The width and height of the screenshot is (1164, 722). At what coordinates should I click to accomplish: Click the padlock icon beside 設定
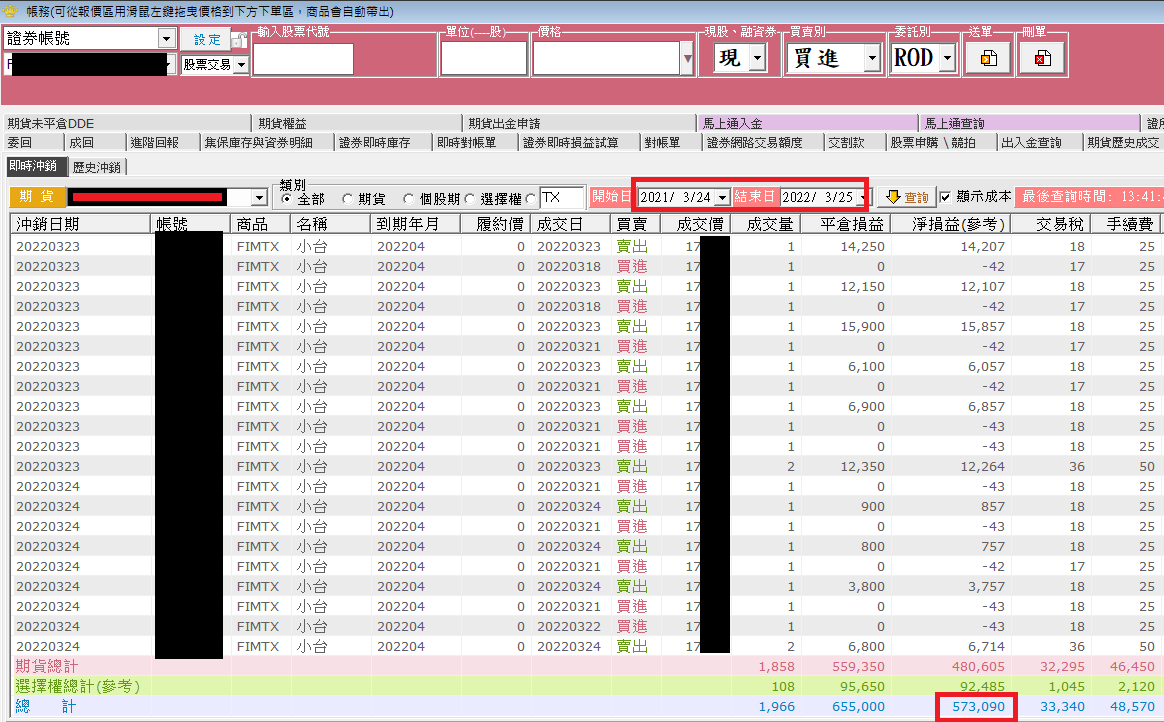point(239,39)
